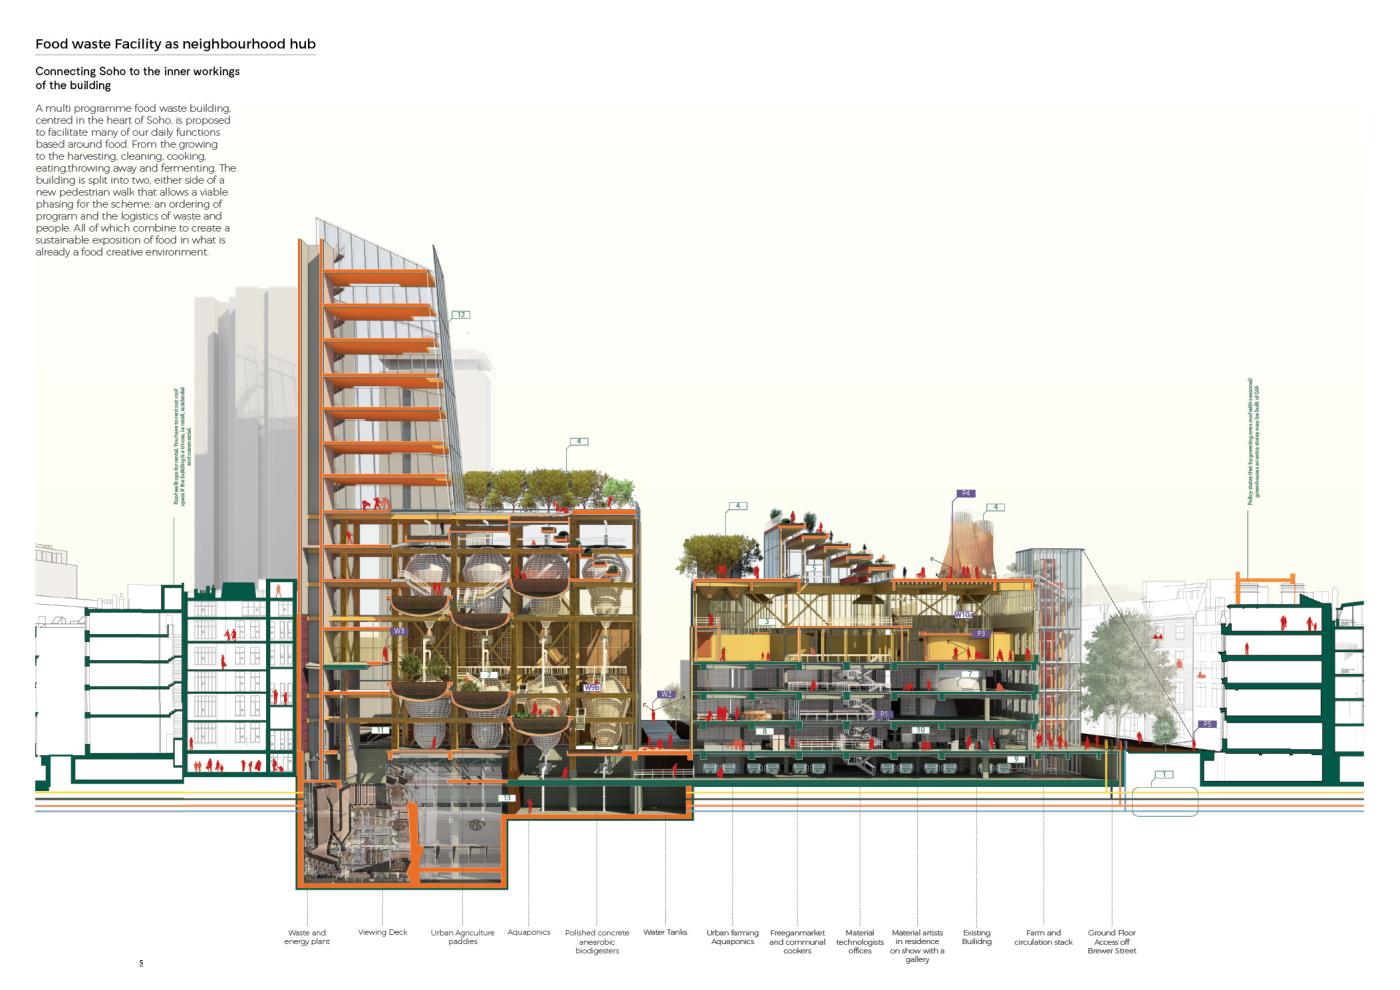Select 'Freeganmarket and communal cookers' label
Image resolution: width=1400 pixels, height=990 pixels.
797,941
